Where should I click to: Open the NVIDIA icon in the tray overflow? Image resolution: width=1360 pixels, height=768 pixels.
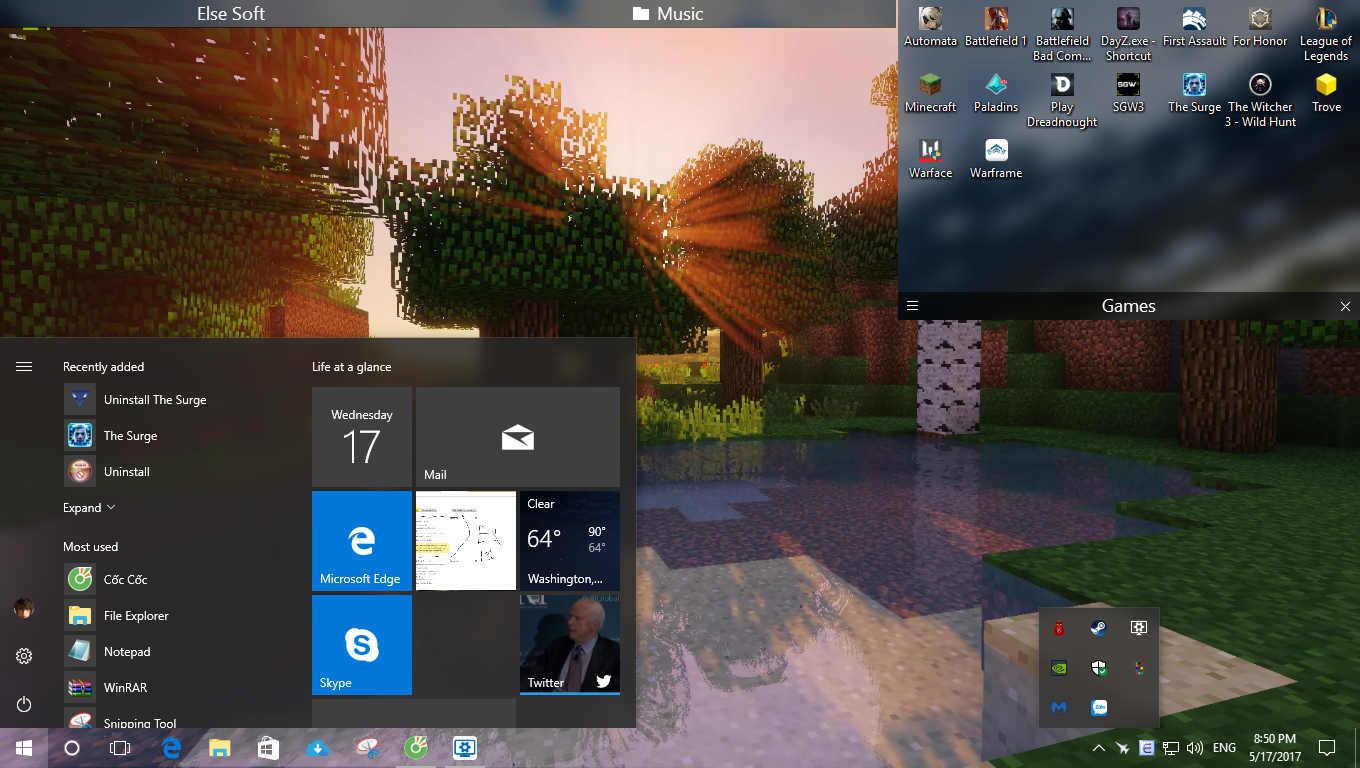point(1058,667)
